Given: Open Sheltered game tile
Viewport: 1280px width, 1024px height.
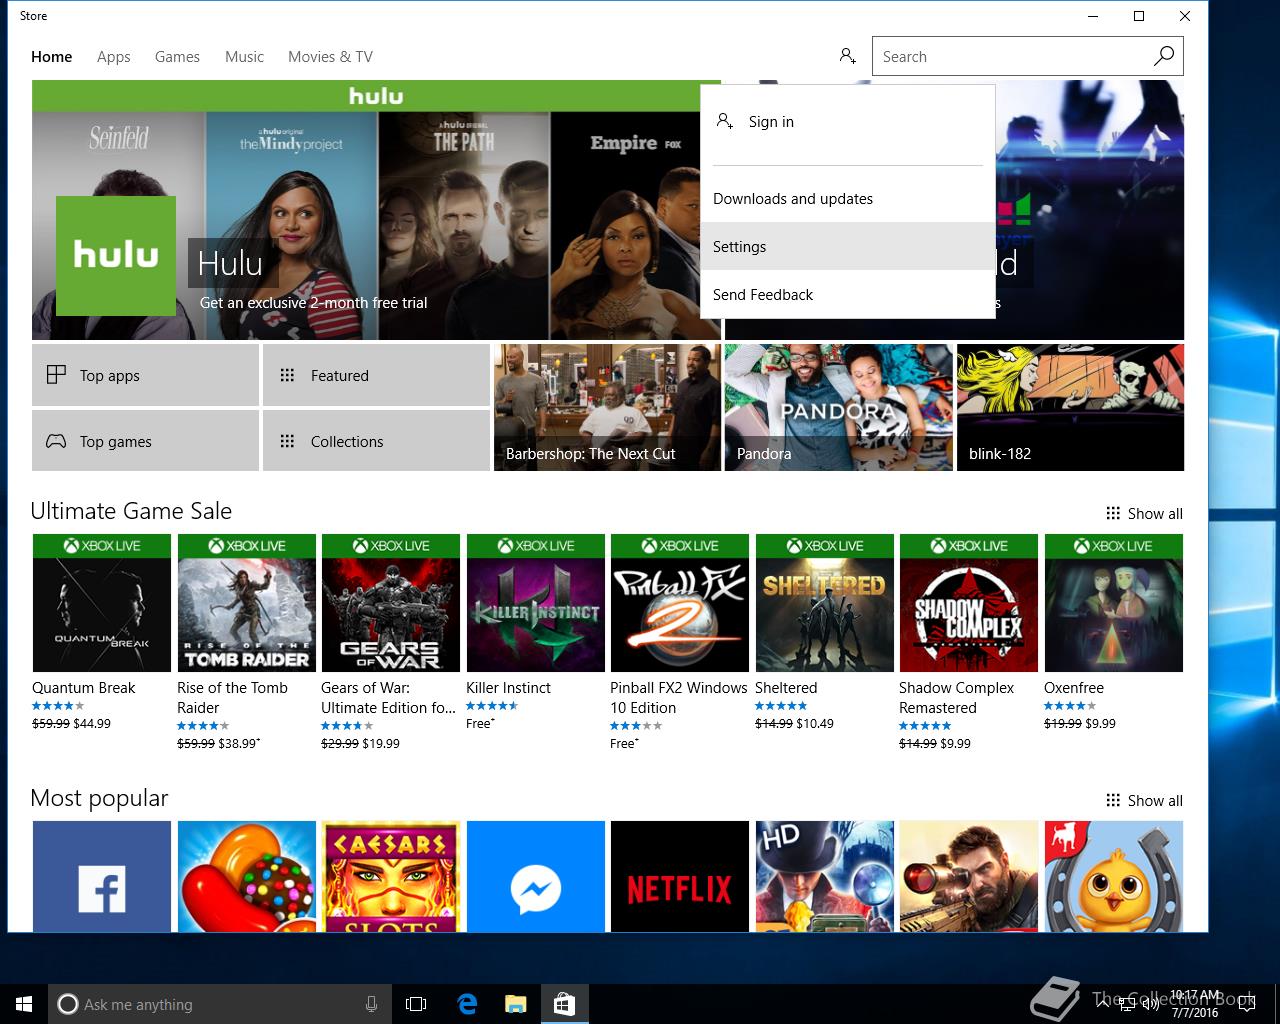Looking at the screenshot, I should [x=825, y=603].
